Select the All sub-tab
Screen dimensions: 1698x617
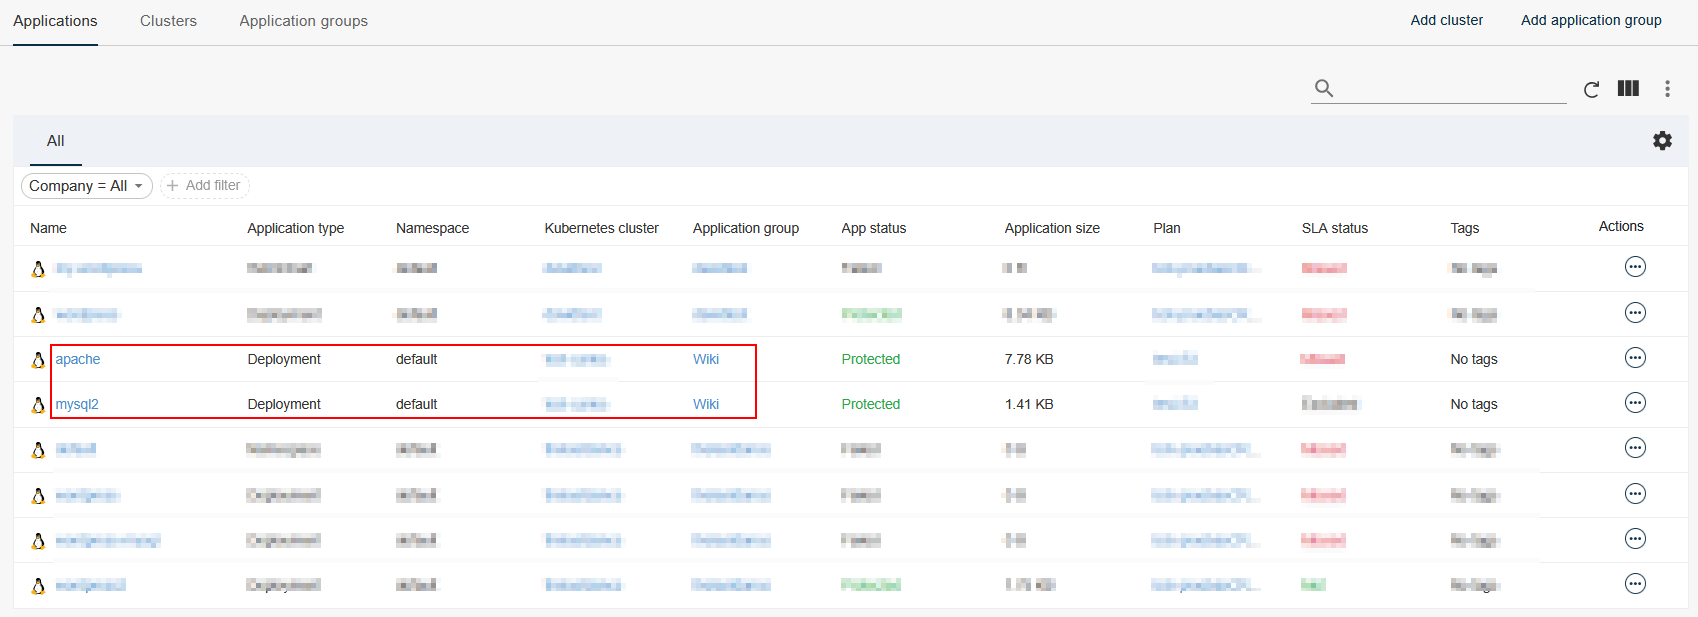tap(55, 141)
